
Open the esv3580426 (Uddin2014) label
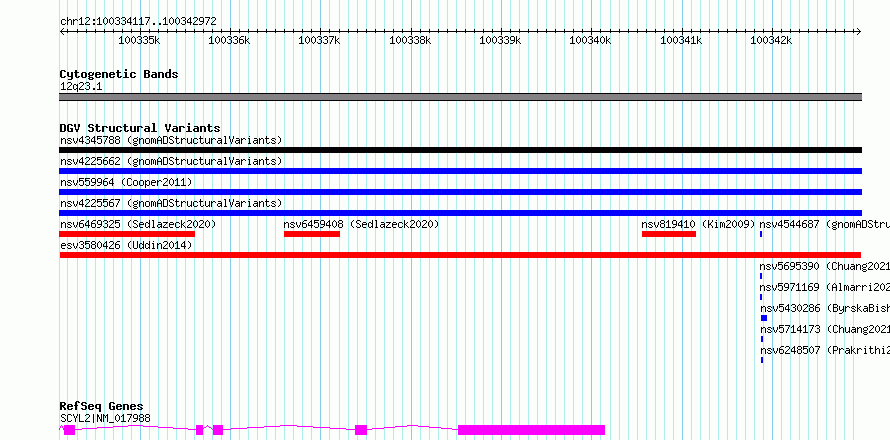click(126, 245)
